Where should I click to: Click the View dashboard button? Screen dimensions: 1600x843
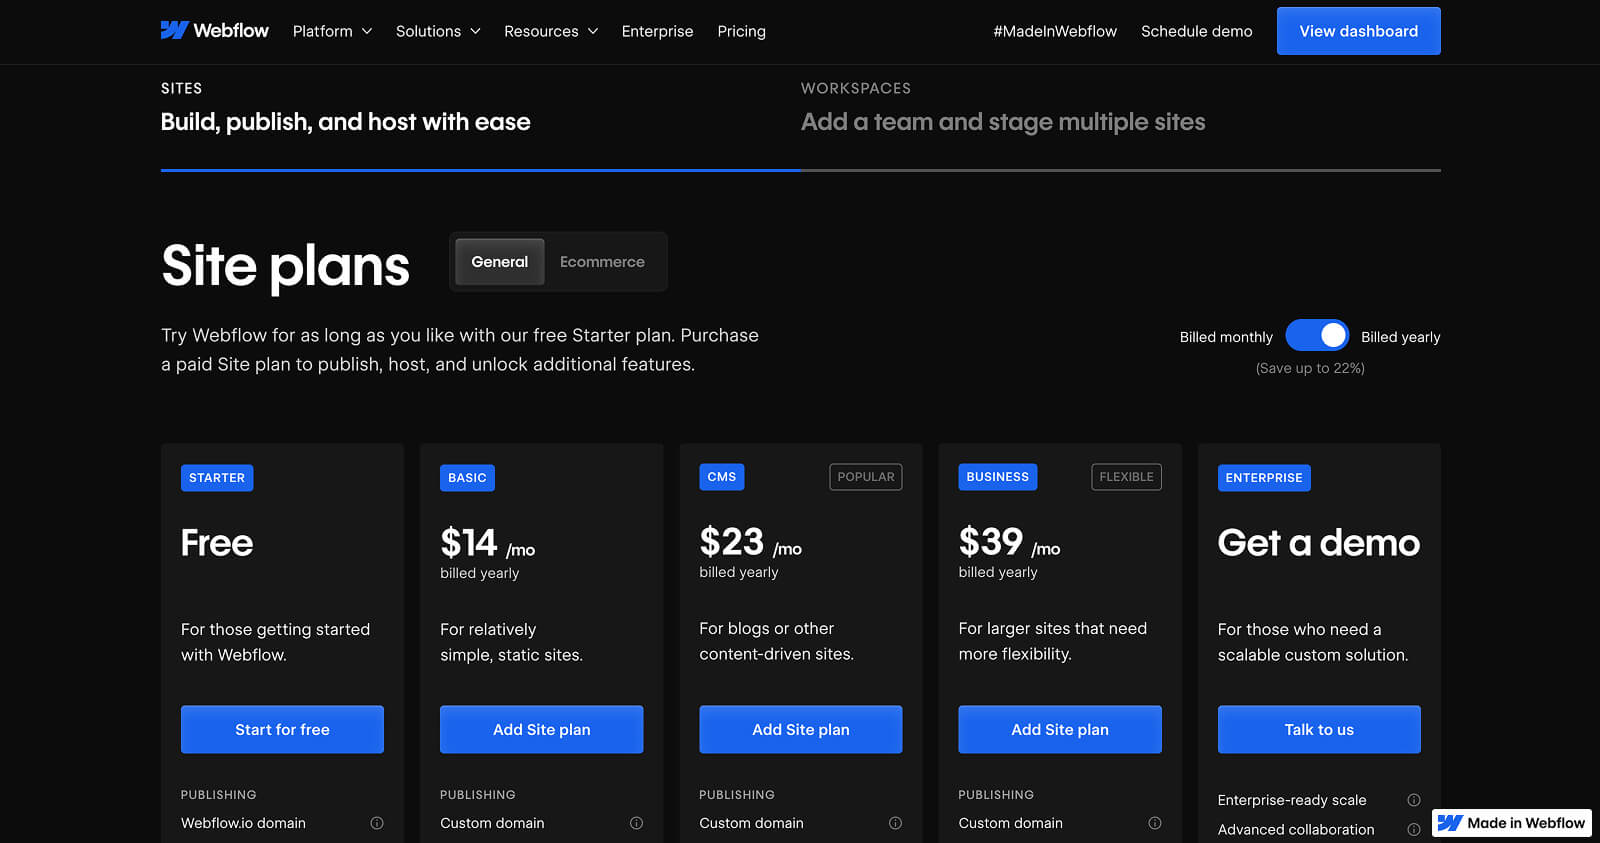click(x=1358, y=31)
